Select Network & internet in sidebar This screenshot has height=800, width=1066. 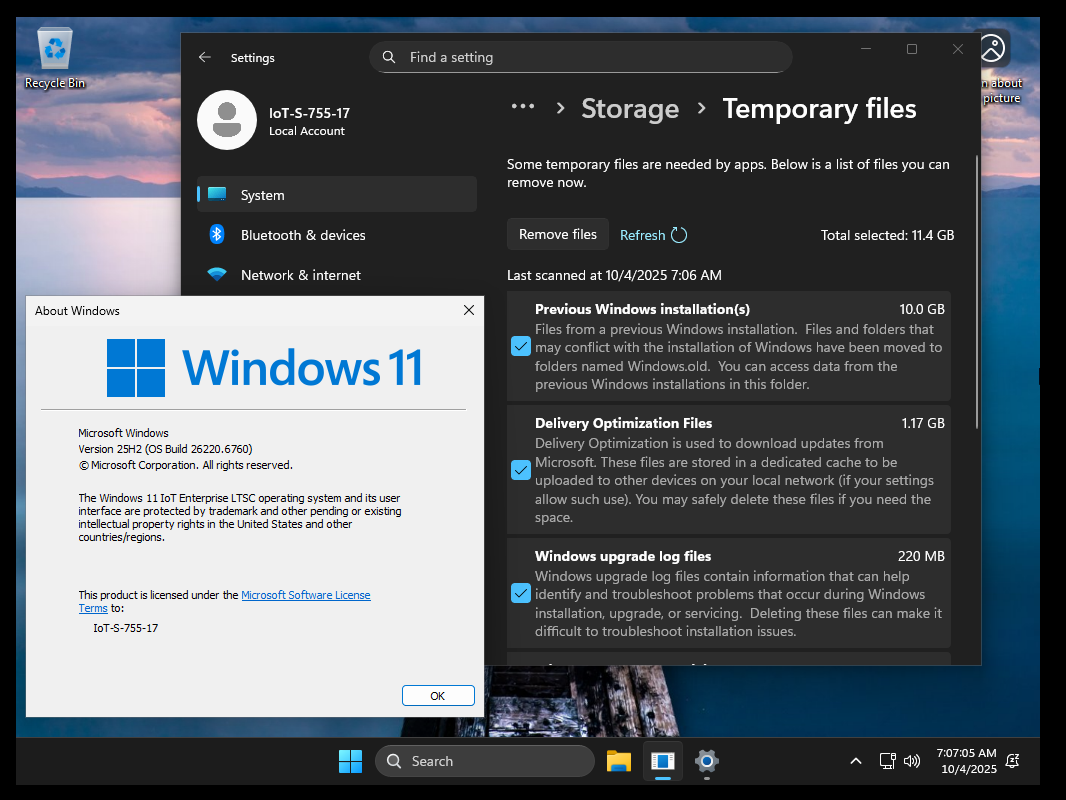coord(337,275)
